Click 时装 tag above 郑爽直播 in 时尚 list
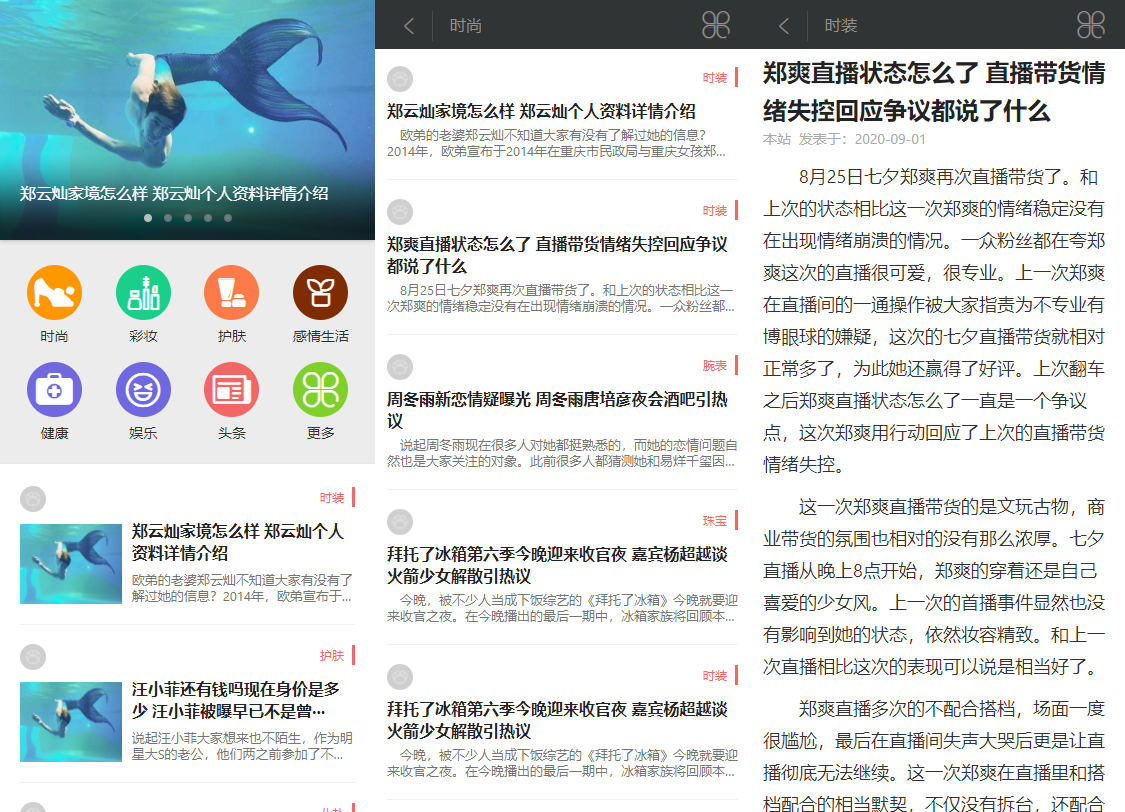Image resolution: width=1125 pixels, height=812 pixels. click(715, 211)
